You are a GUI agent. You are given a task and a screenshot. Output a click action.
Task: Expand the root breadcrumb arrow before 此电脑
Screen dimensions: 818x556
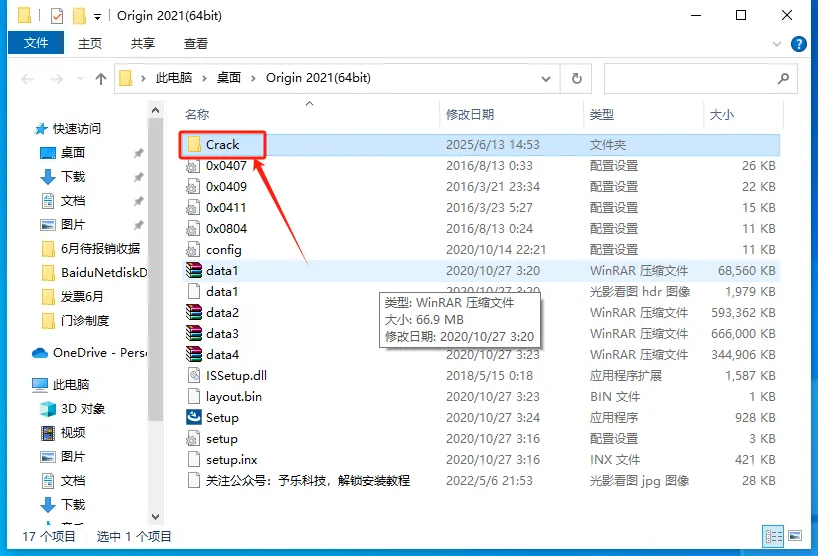(143, 78)
